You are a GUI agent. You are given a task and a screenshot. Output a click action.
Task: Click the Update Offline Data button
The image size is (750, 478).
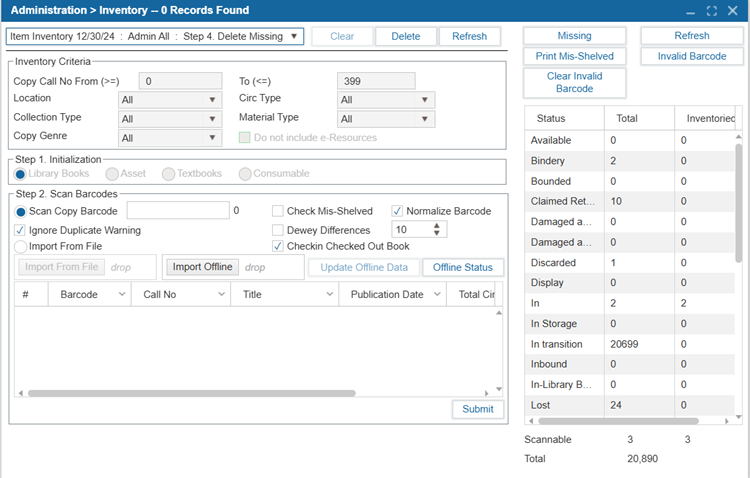[364, 267]
